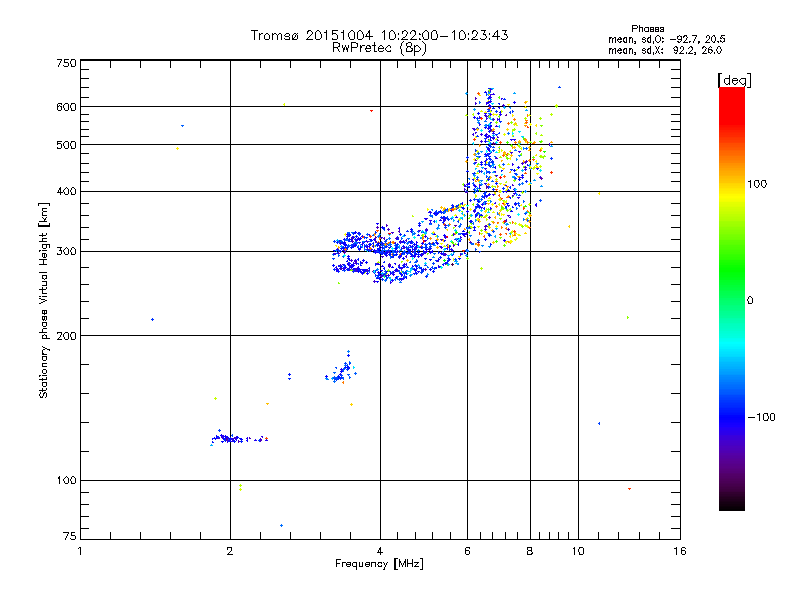
Task: Click the "16" frequency tick label
Action: pyautogui.click(x=680, y=551)
